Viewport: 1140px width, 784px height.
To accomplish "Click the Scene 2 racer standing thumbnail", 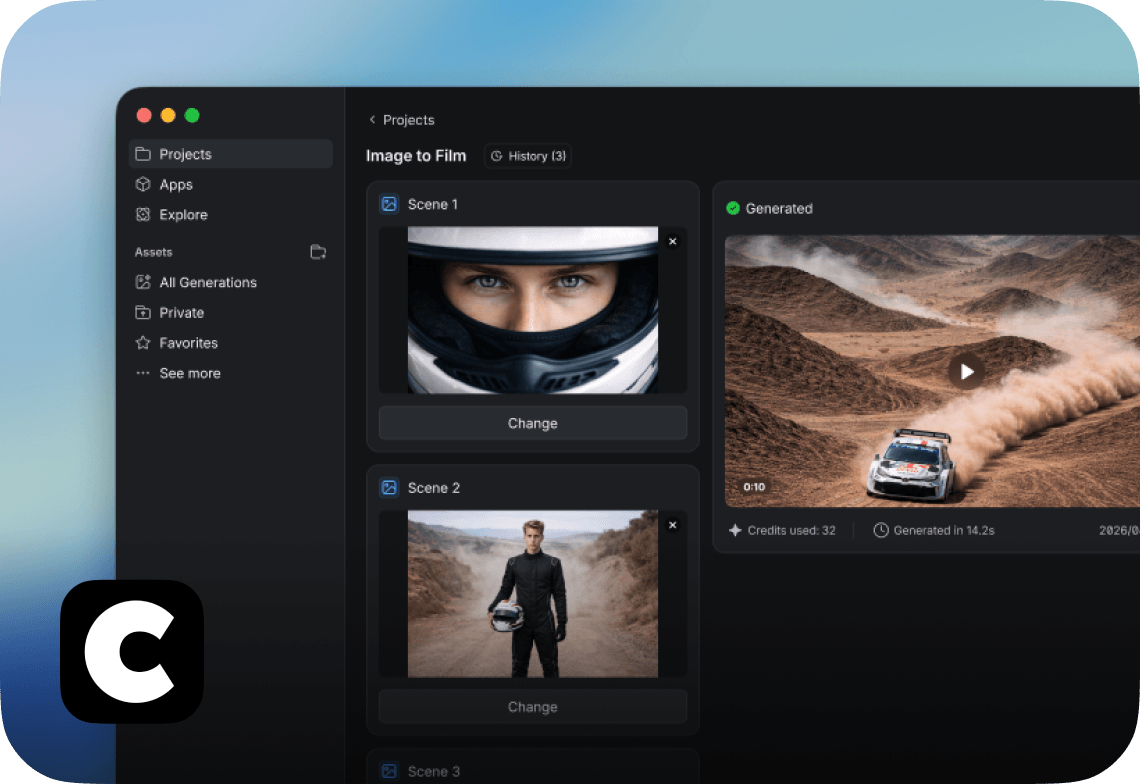I will point(533,593).
